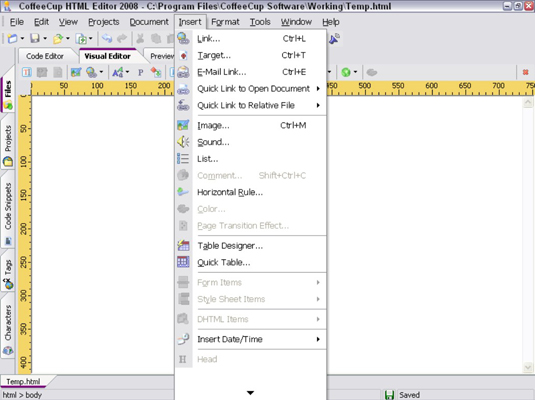Open the Projects menu

point(104,22)
